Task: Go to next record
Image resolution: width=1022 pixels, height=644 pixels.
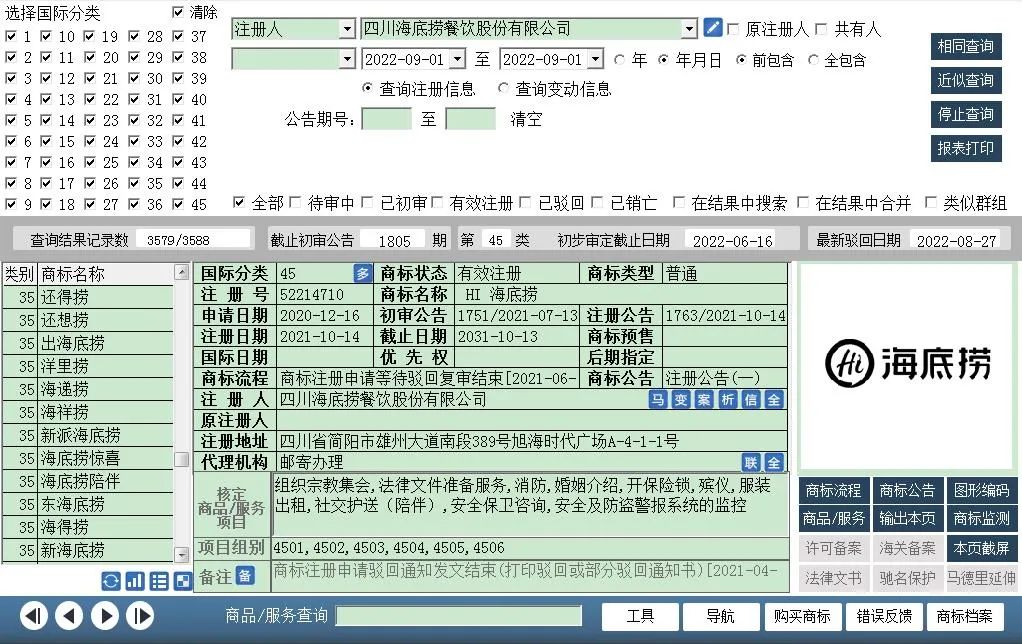Action: 105,616
